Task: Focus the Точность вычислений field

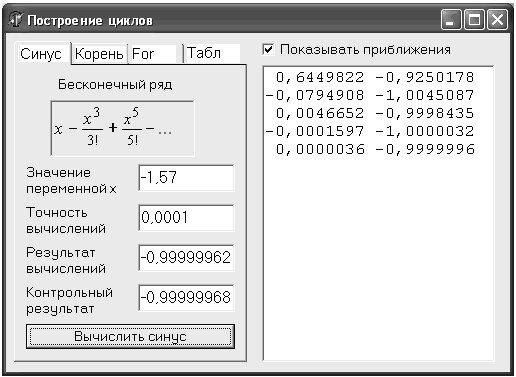Action: tap(186, 218)
